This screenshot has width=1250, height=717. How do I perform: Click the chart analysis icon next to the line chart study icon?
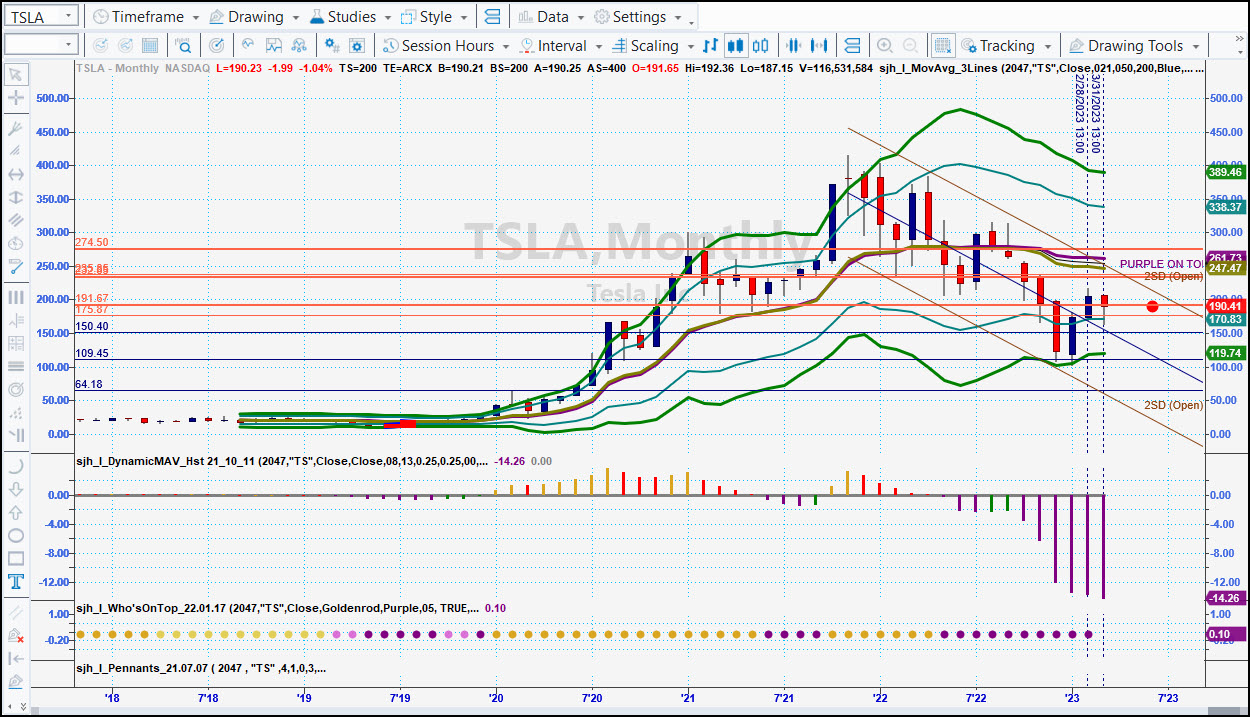(x=272, y=46)
